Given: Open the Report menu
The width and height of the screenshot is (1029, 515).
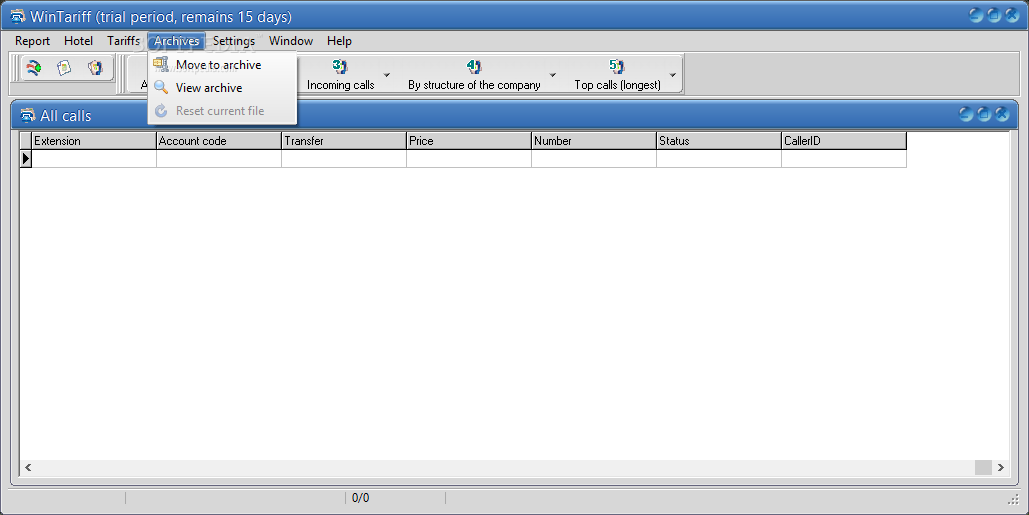Looking at the screenshot, I should [x=32, y=41].
